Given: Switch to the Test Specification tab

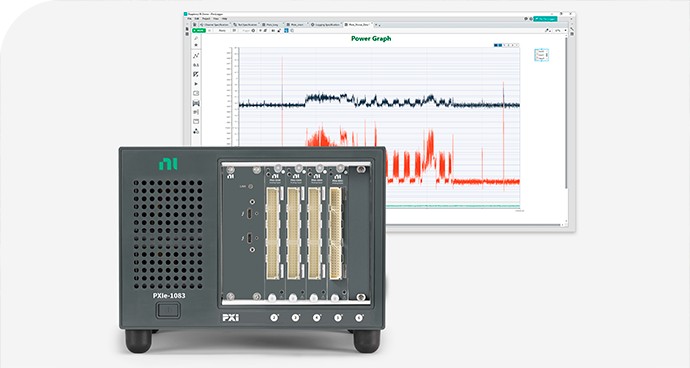Looking at the screenshot, I should (245, 25).
